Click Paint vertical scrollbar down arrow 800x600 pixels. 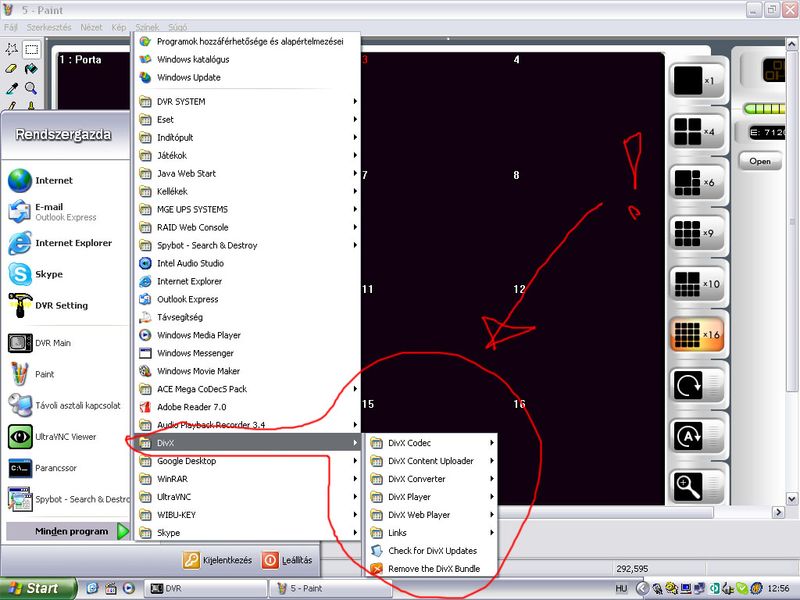792,498
